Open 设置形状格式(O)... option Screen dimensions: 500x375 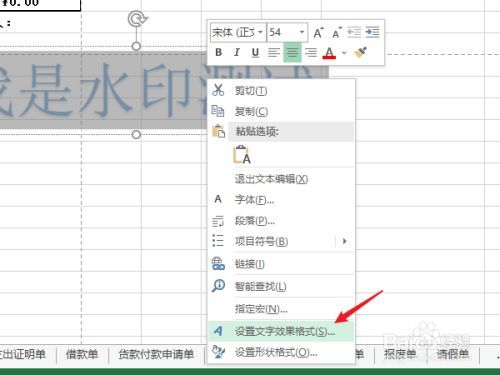click(x=281, y=352)
